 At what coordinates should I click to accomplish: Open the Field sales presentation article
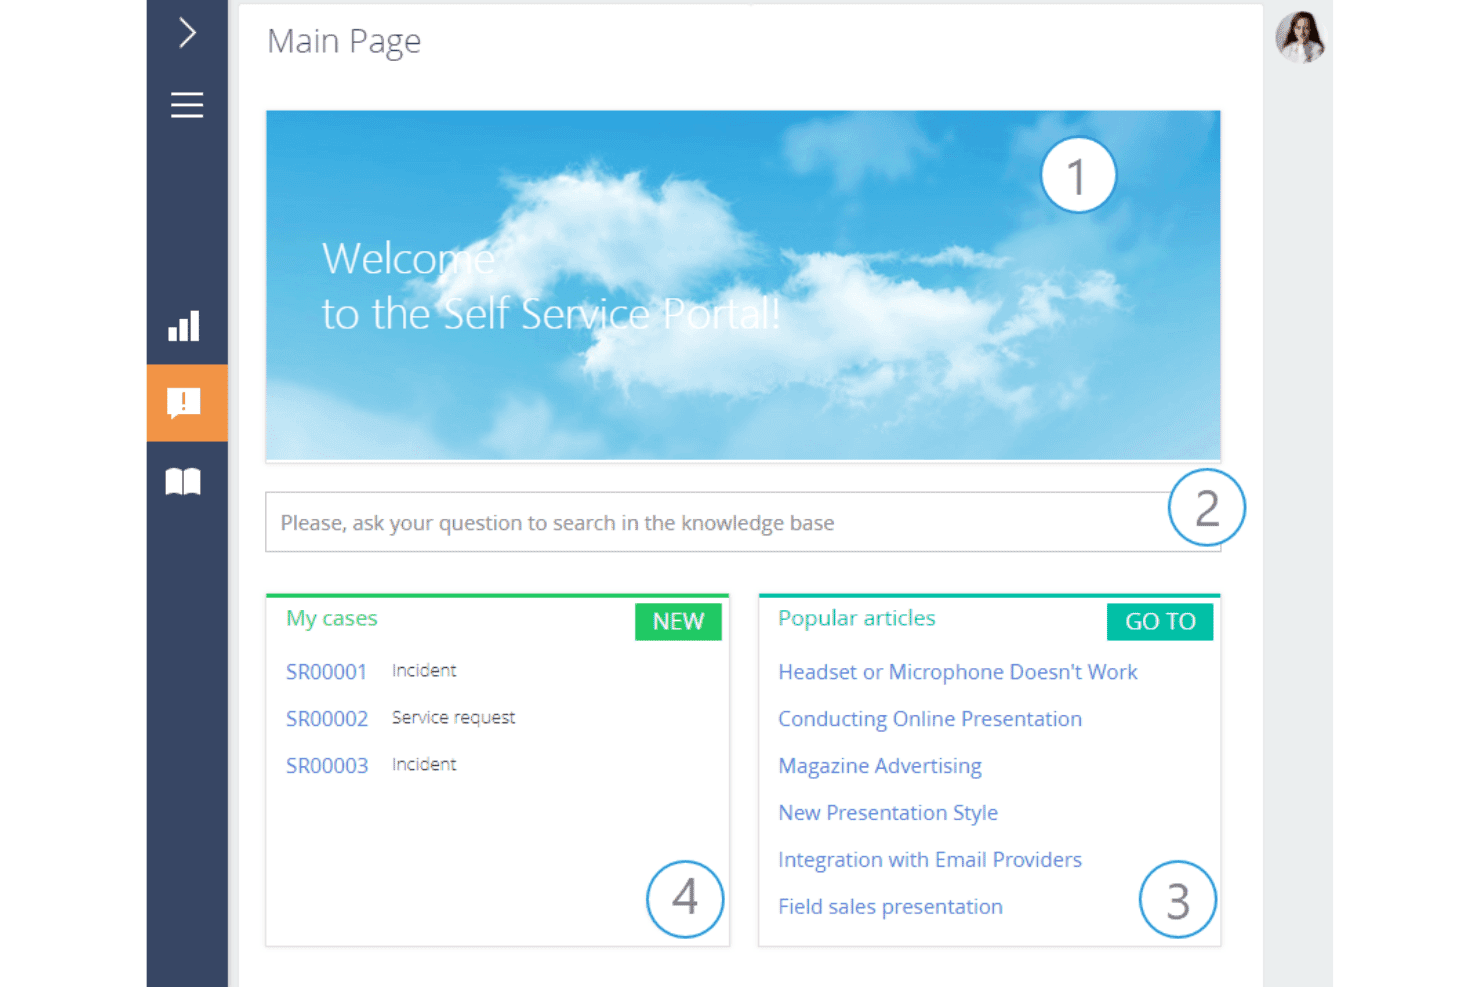pyautogui.click(x=890, y=907)
